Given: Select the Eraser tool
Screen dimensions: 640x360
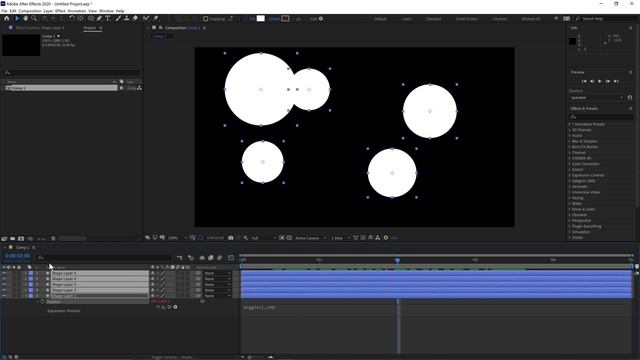Looking at the screenshot, I should [x=135, y=18].
